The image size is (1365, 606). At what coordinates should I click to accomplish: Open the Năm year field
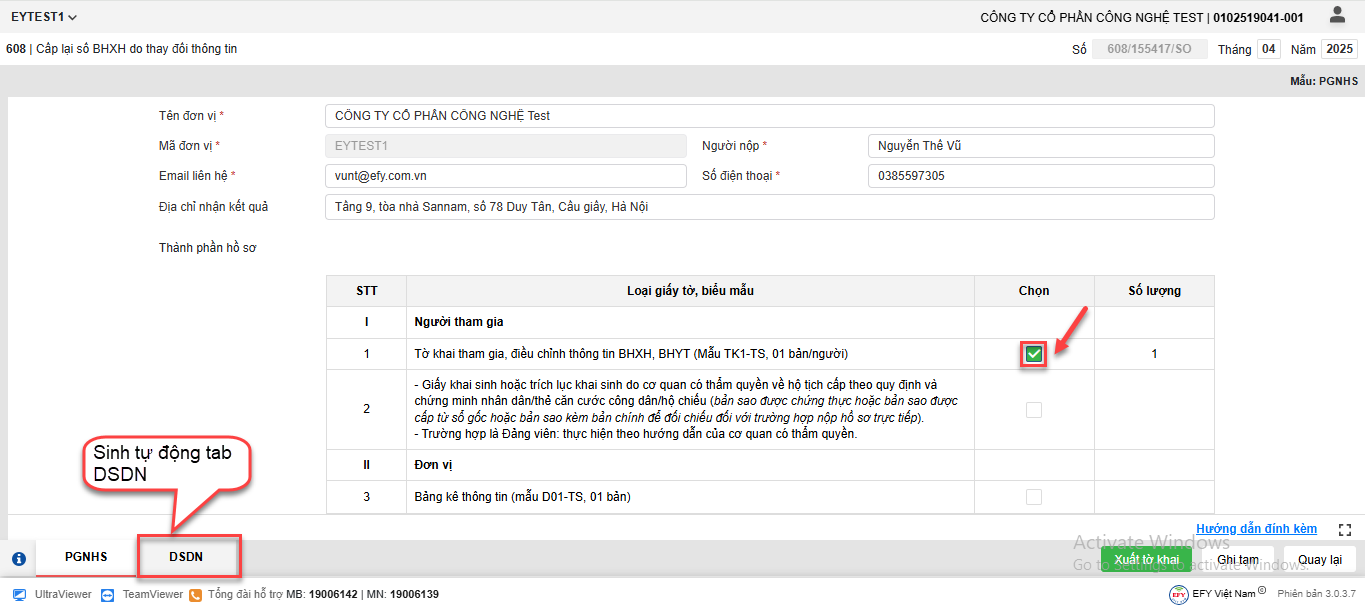click(x=1338, y=49)
